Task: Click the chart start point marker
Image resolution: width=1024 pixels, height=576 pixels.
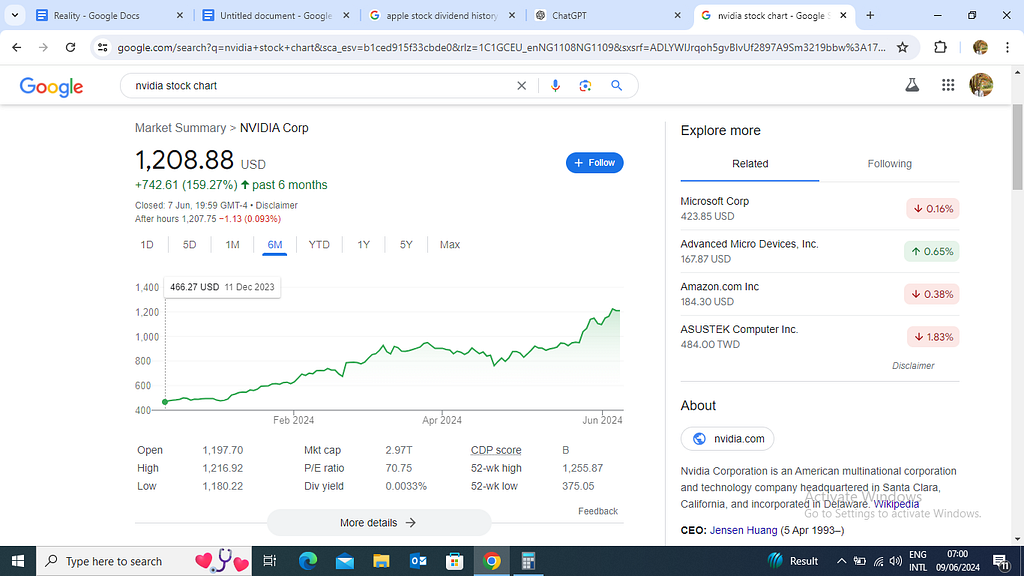Action: [x=165, y=402]
